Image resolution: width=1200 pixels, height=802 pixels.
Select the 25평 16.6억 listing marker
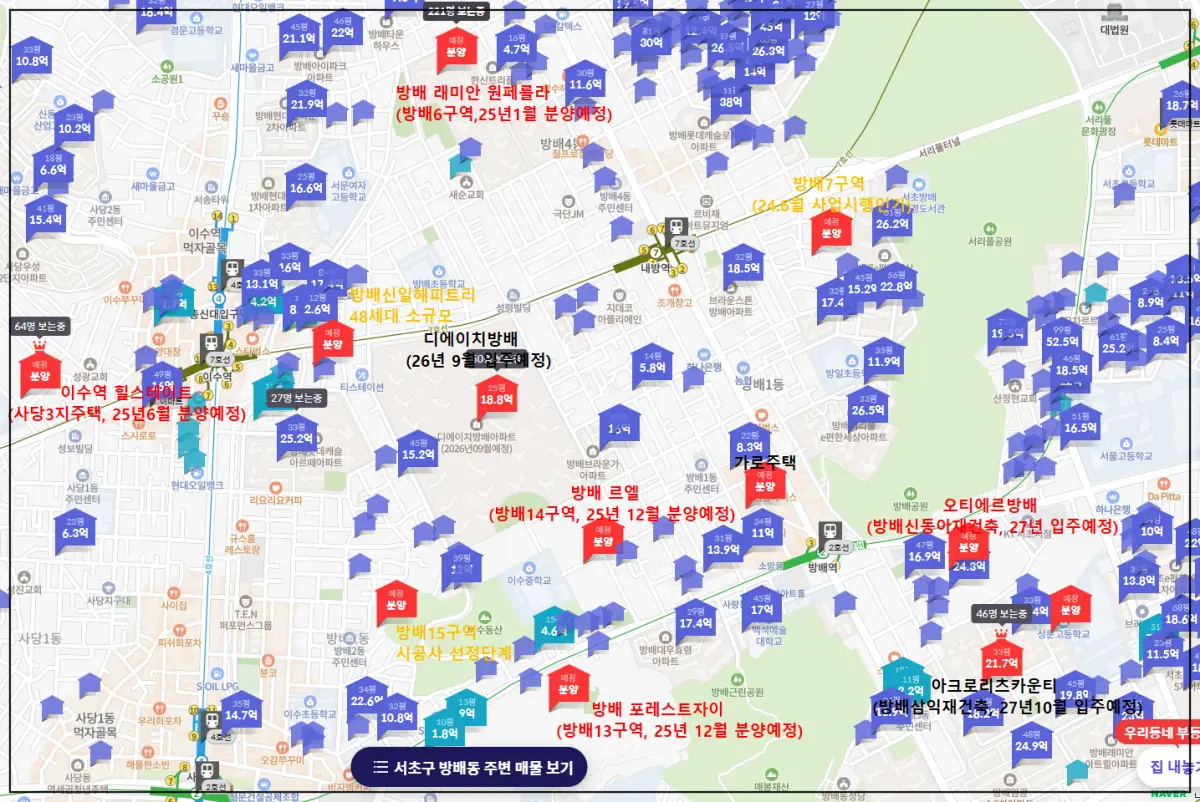tap(306, 187)
